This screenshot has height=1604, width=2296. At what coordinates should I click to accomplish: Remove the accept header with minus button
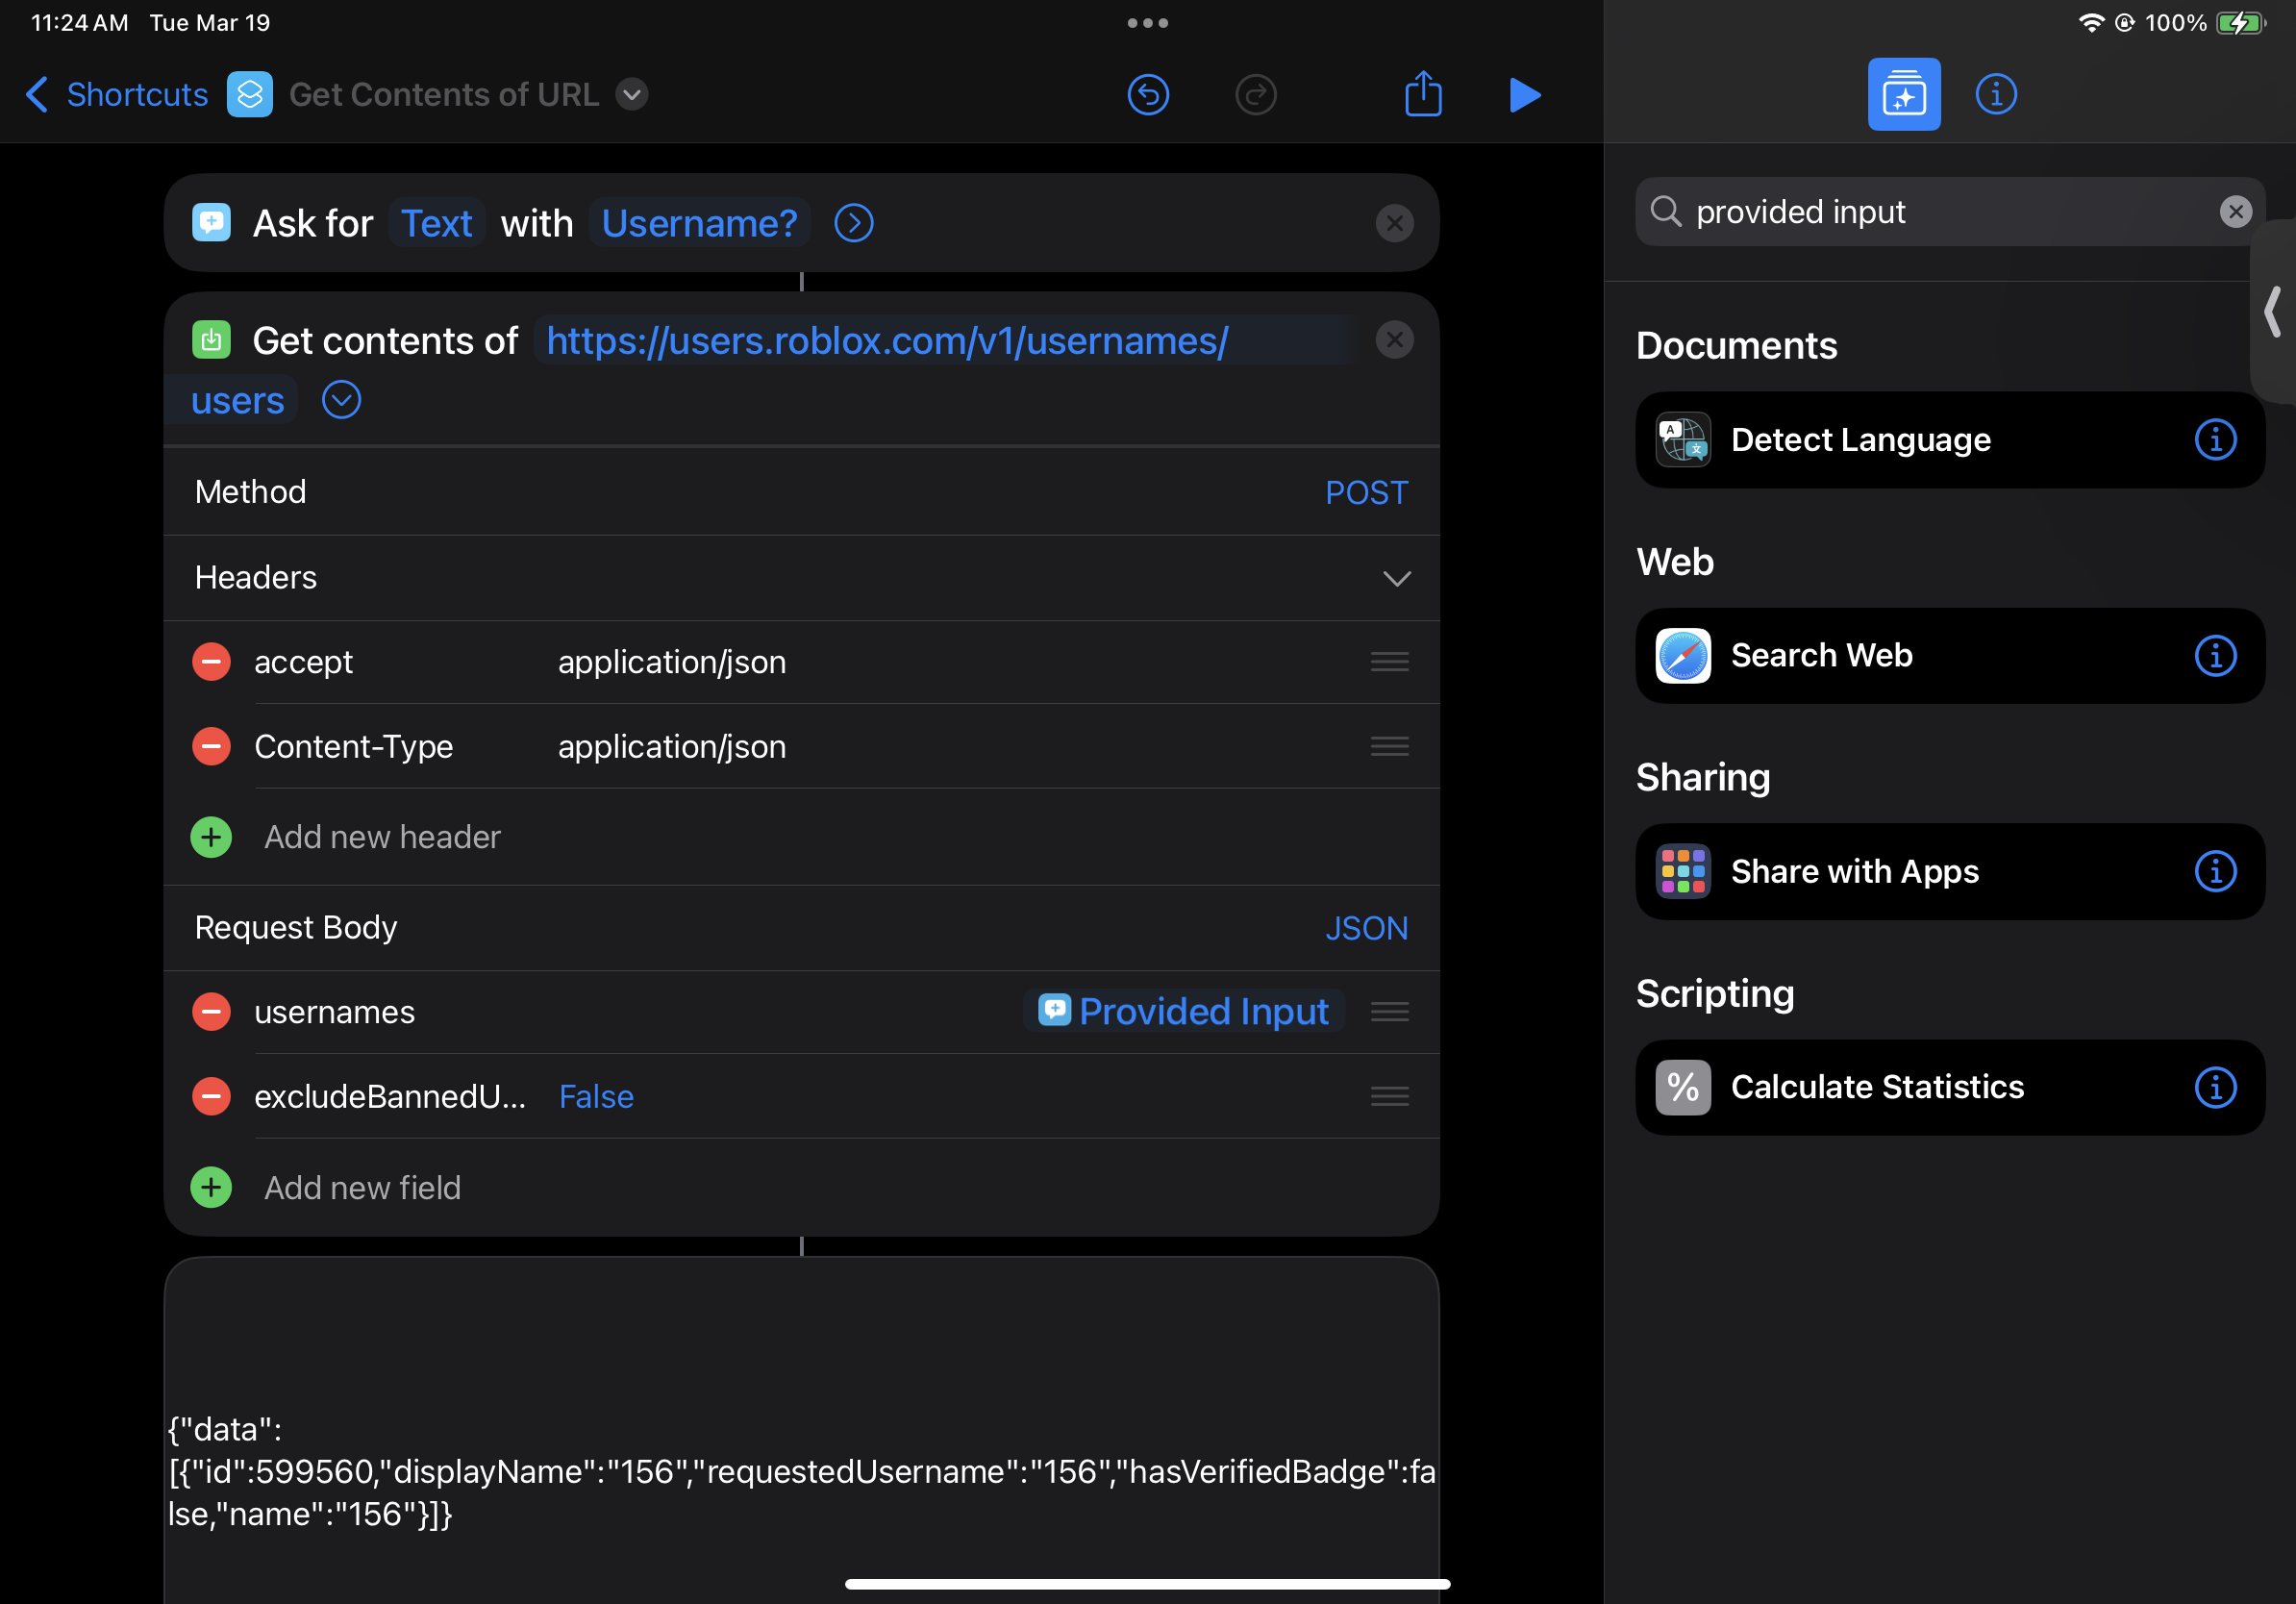211,661
